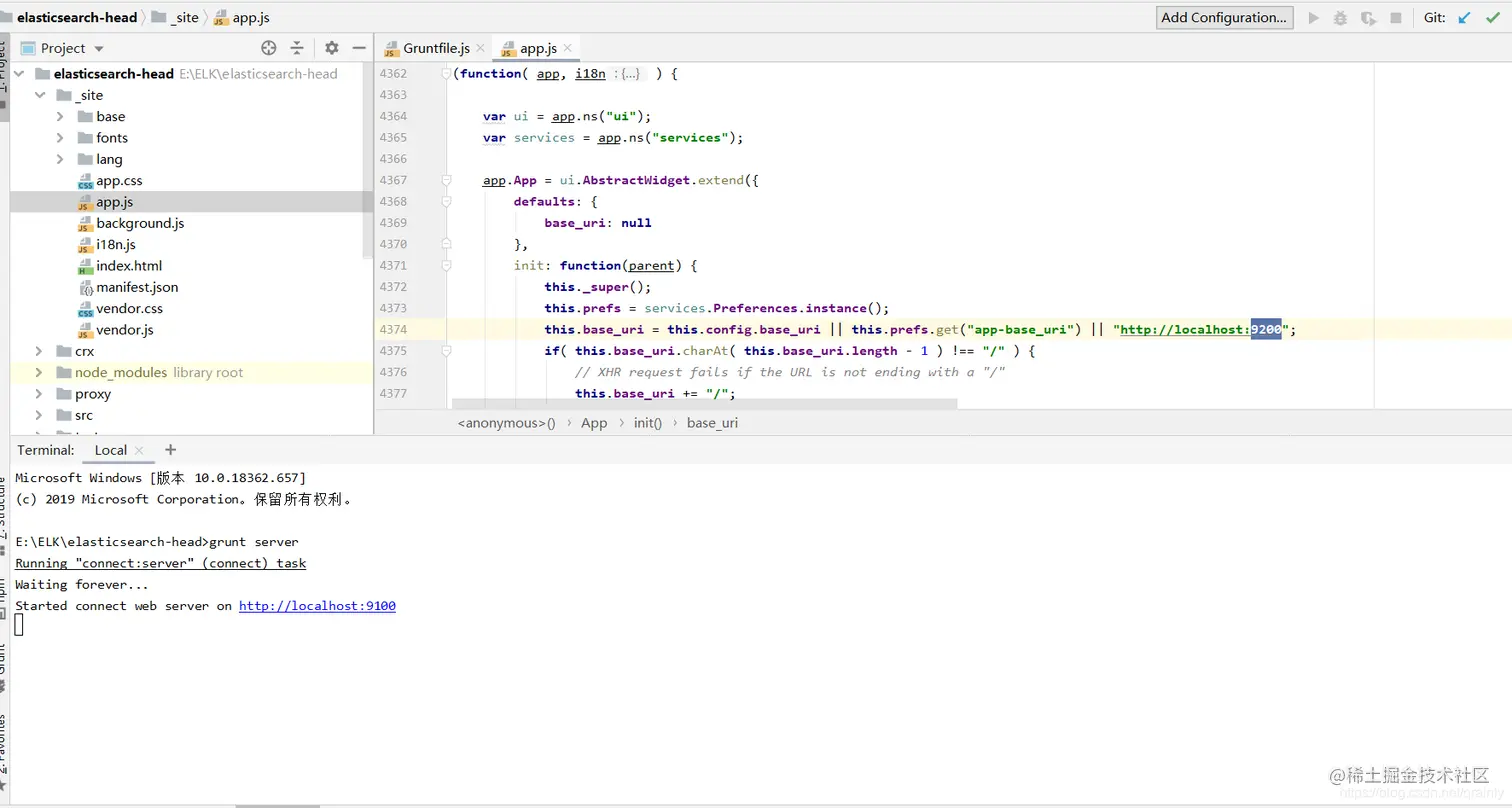Select index.html in project tree

129,266
